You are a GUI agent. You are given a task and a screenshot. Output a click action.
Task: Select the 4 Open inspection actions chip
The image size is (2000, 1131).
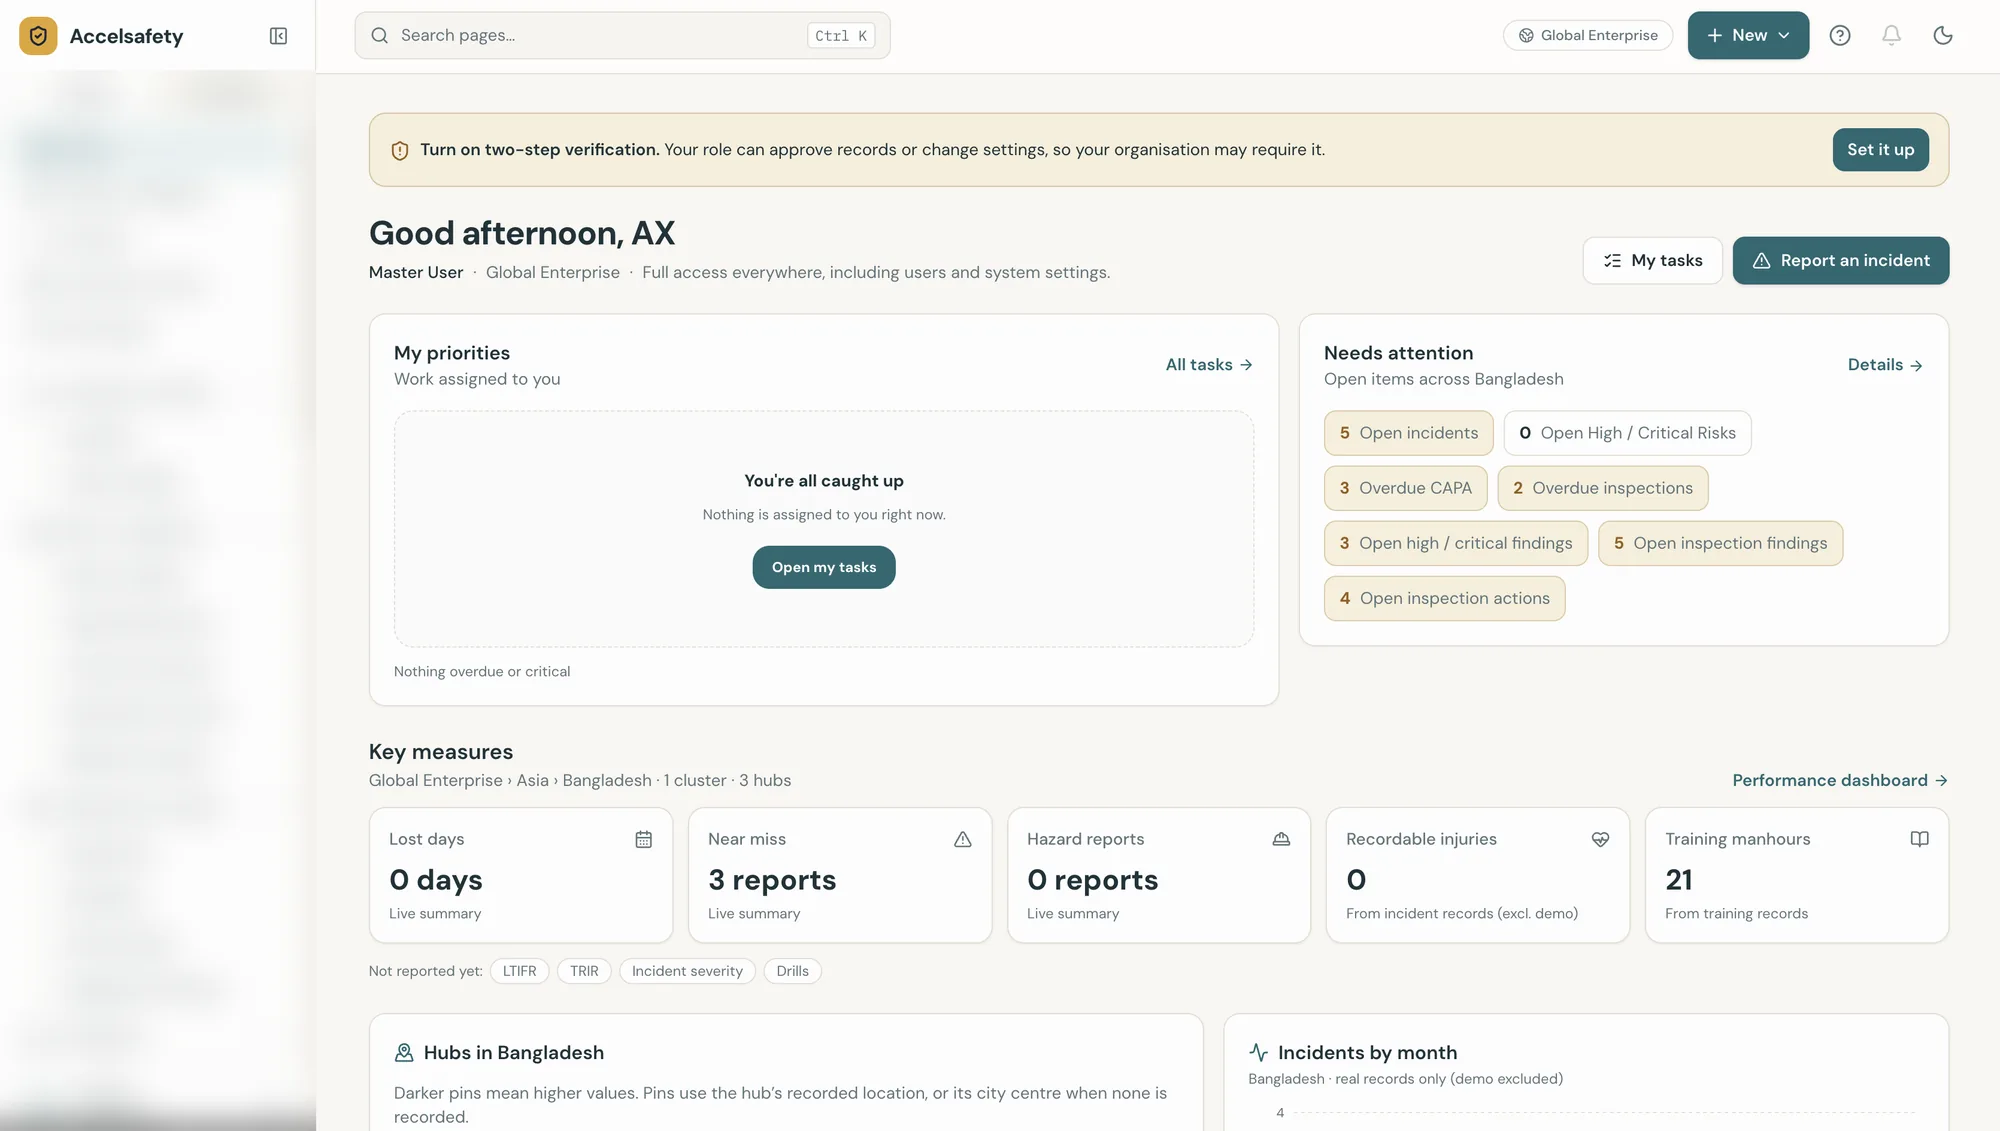point(1444,598)
